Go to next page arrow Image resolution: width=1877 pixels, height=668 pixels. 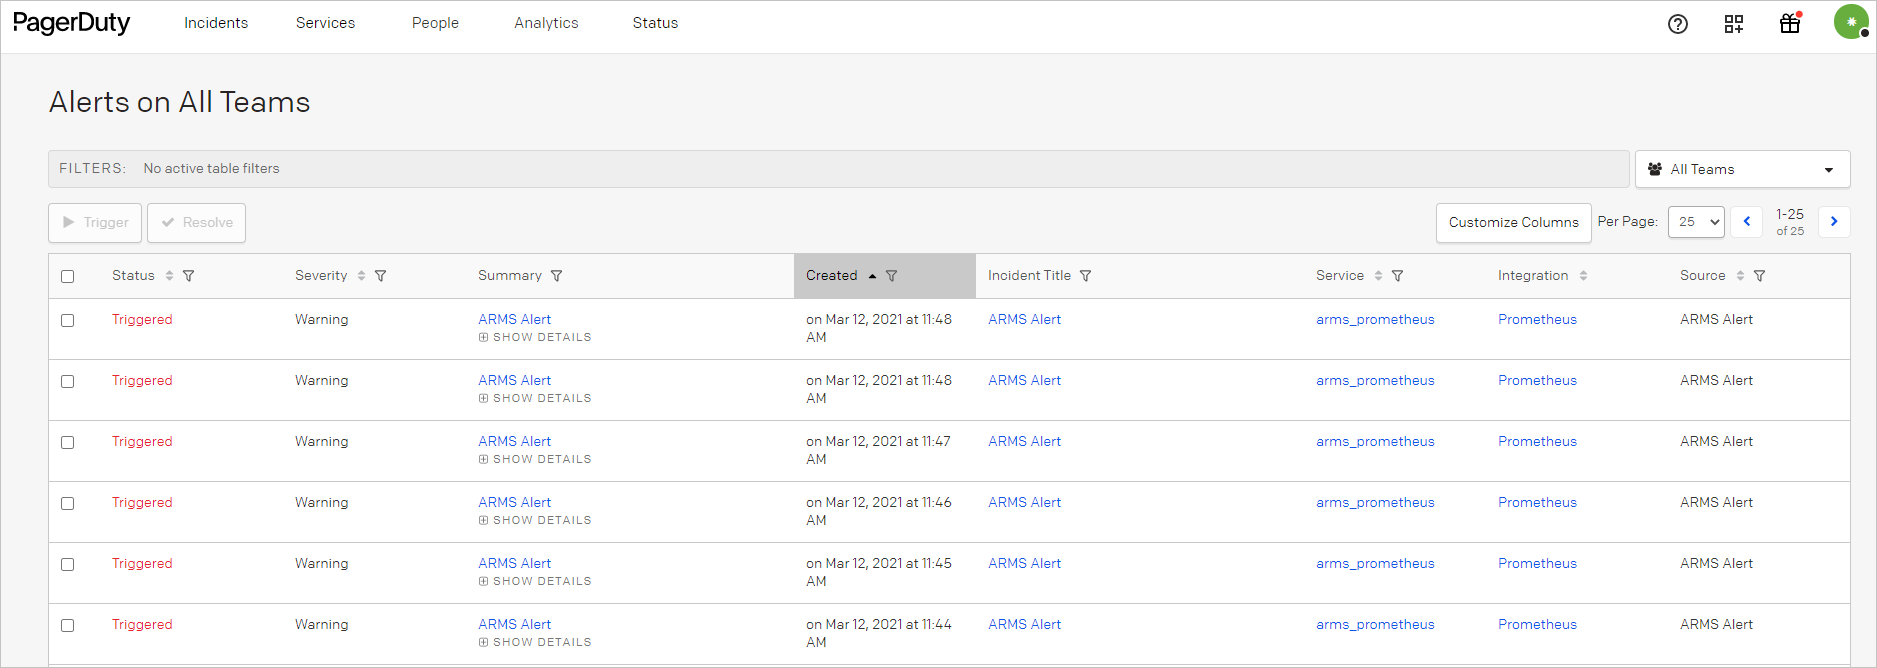[1834, 222]
